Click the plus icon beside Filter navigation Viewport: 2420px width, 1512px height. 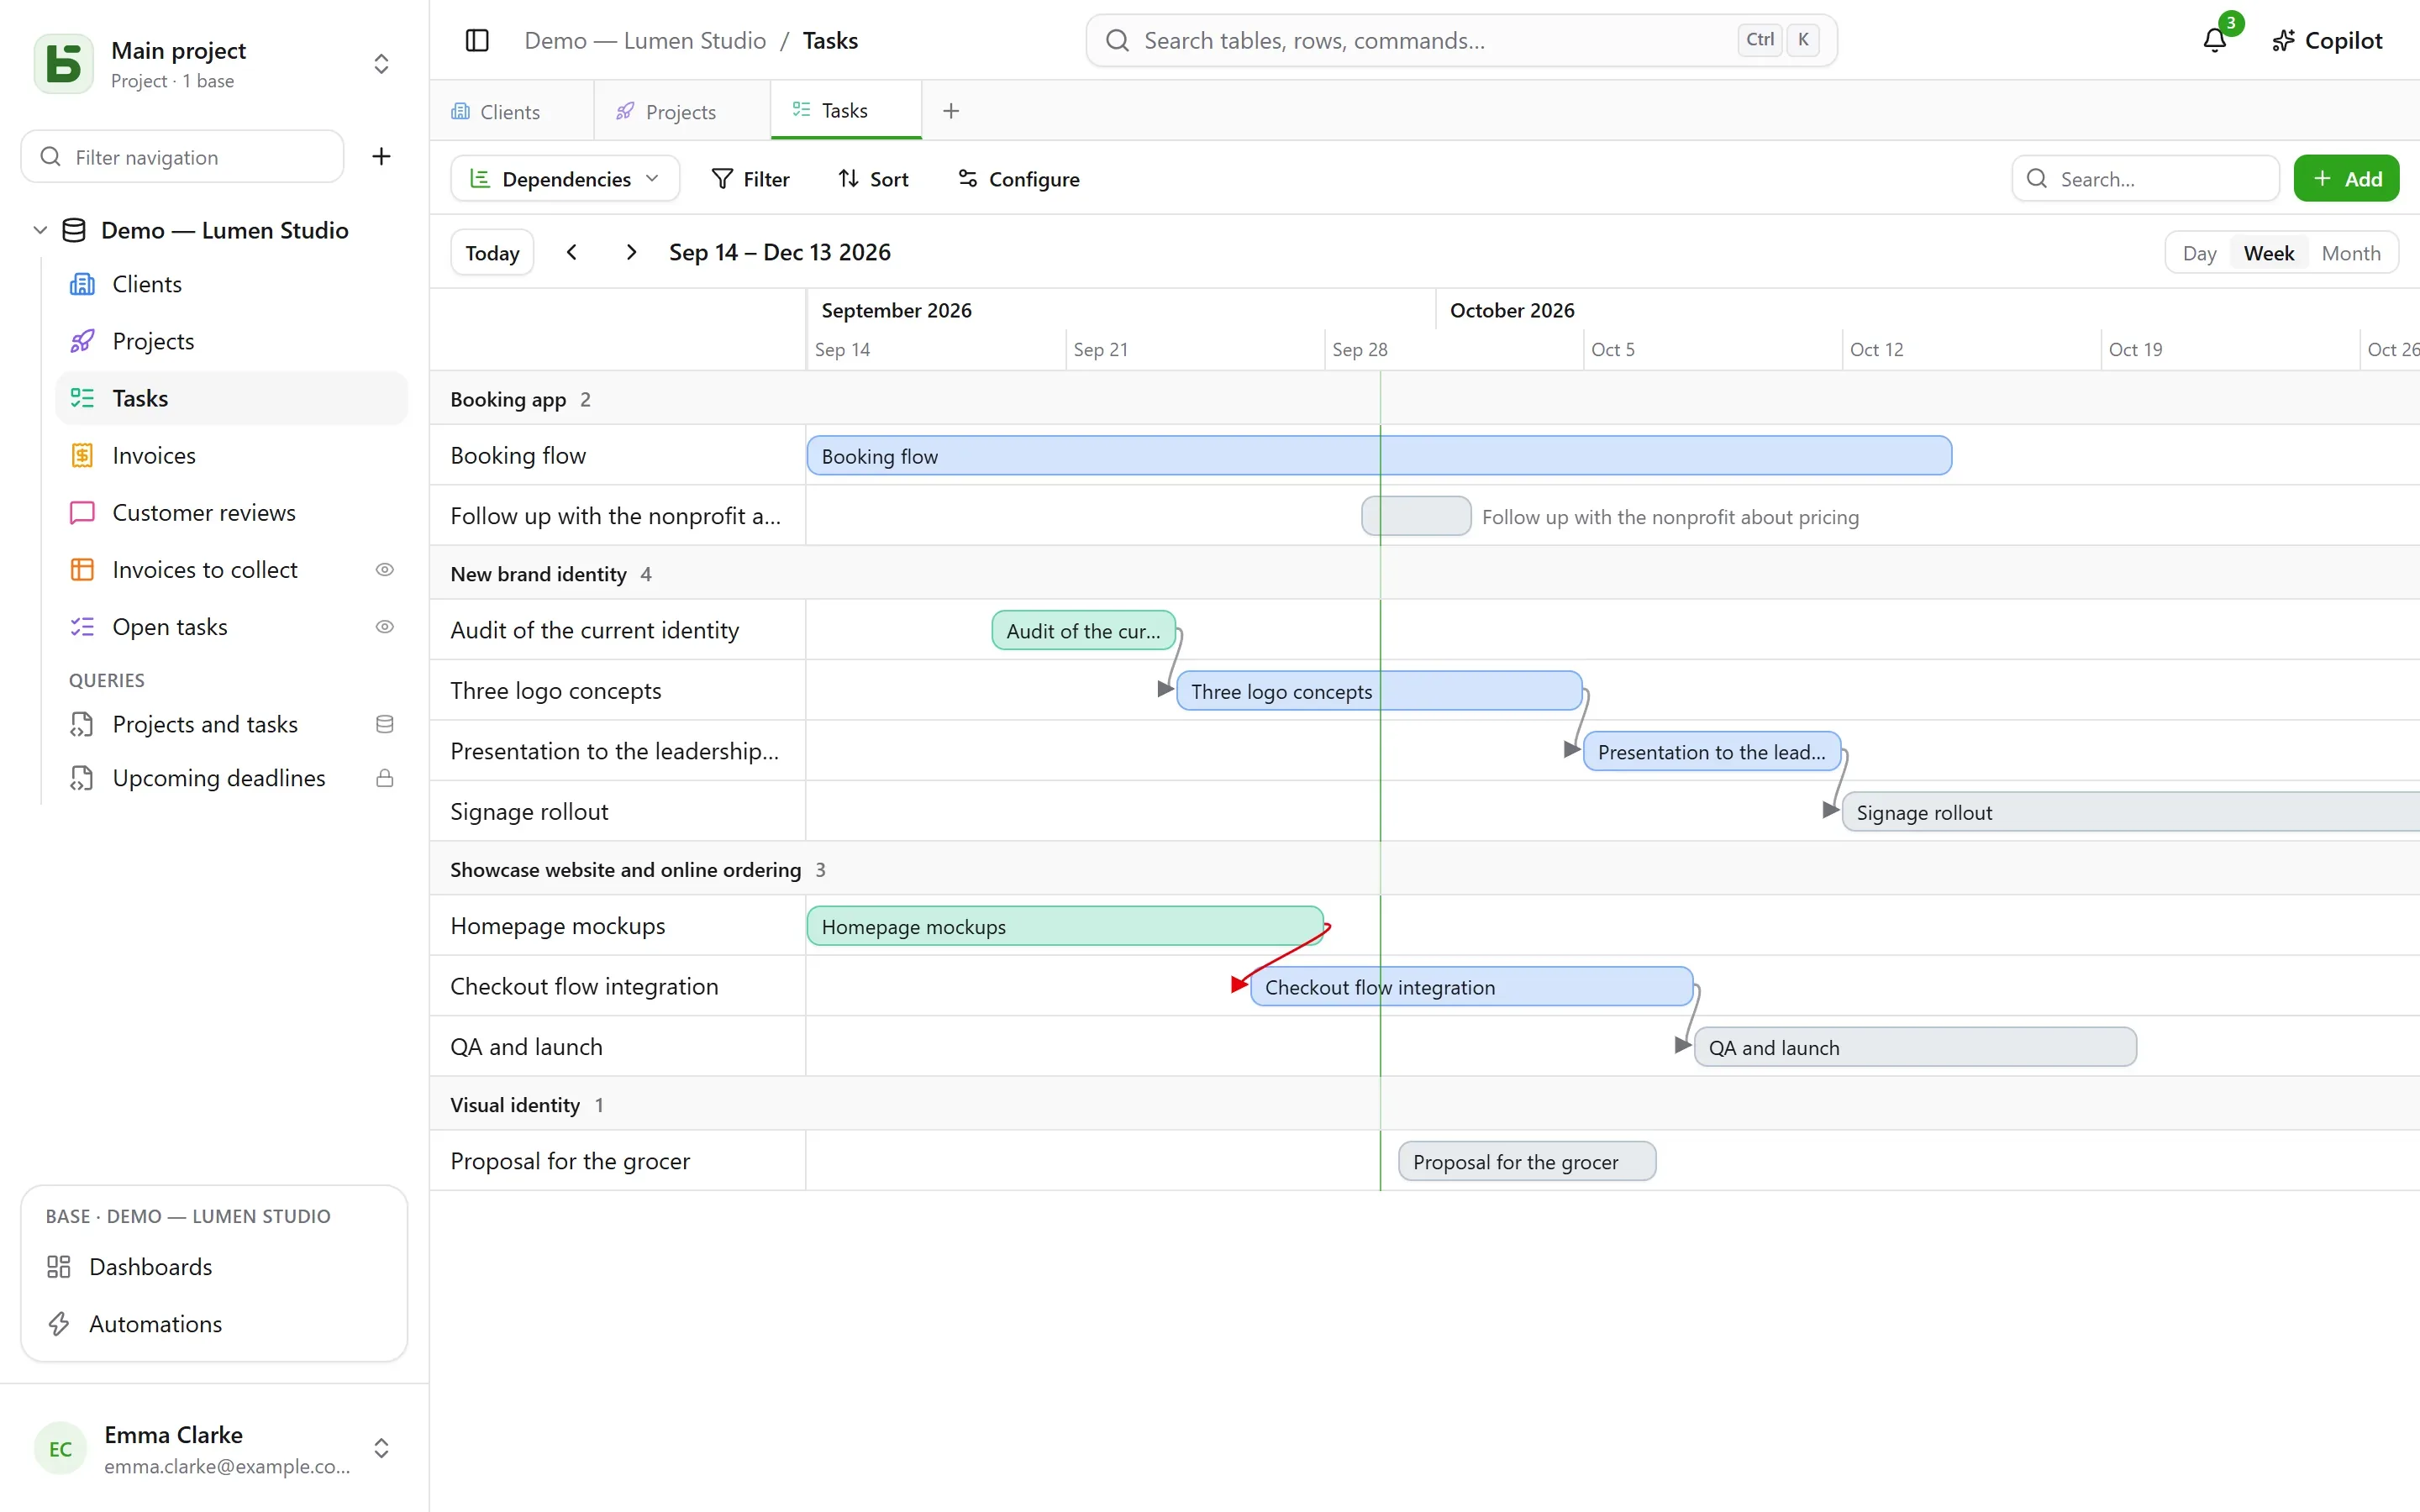(x=381, y=156)
